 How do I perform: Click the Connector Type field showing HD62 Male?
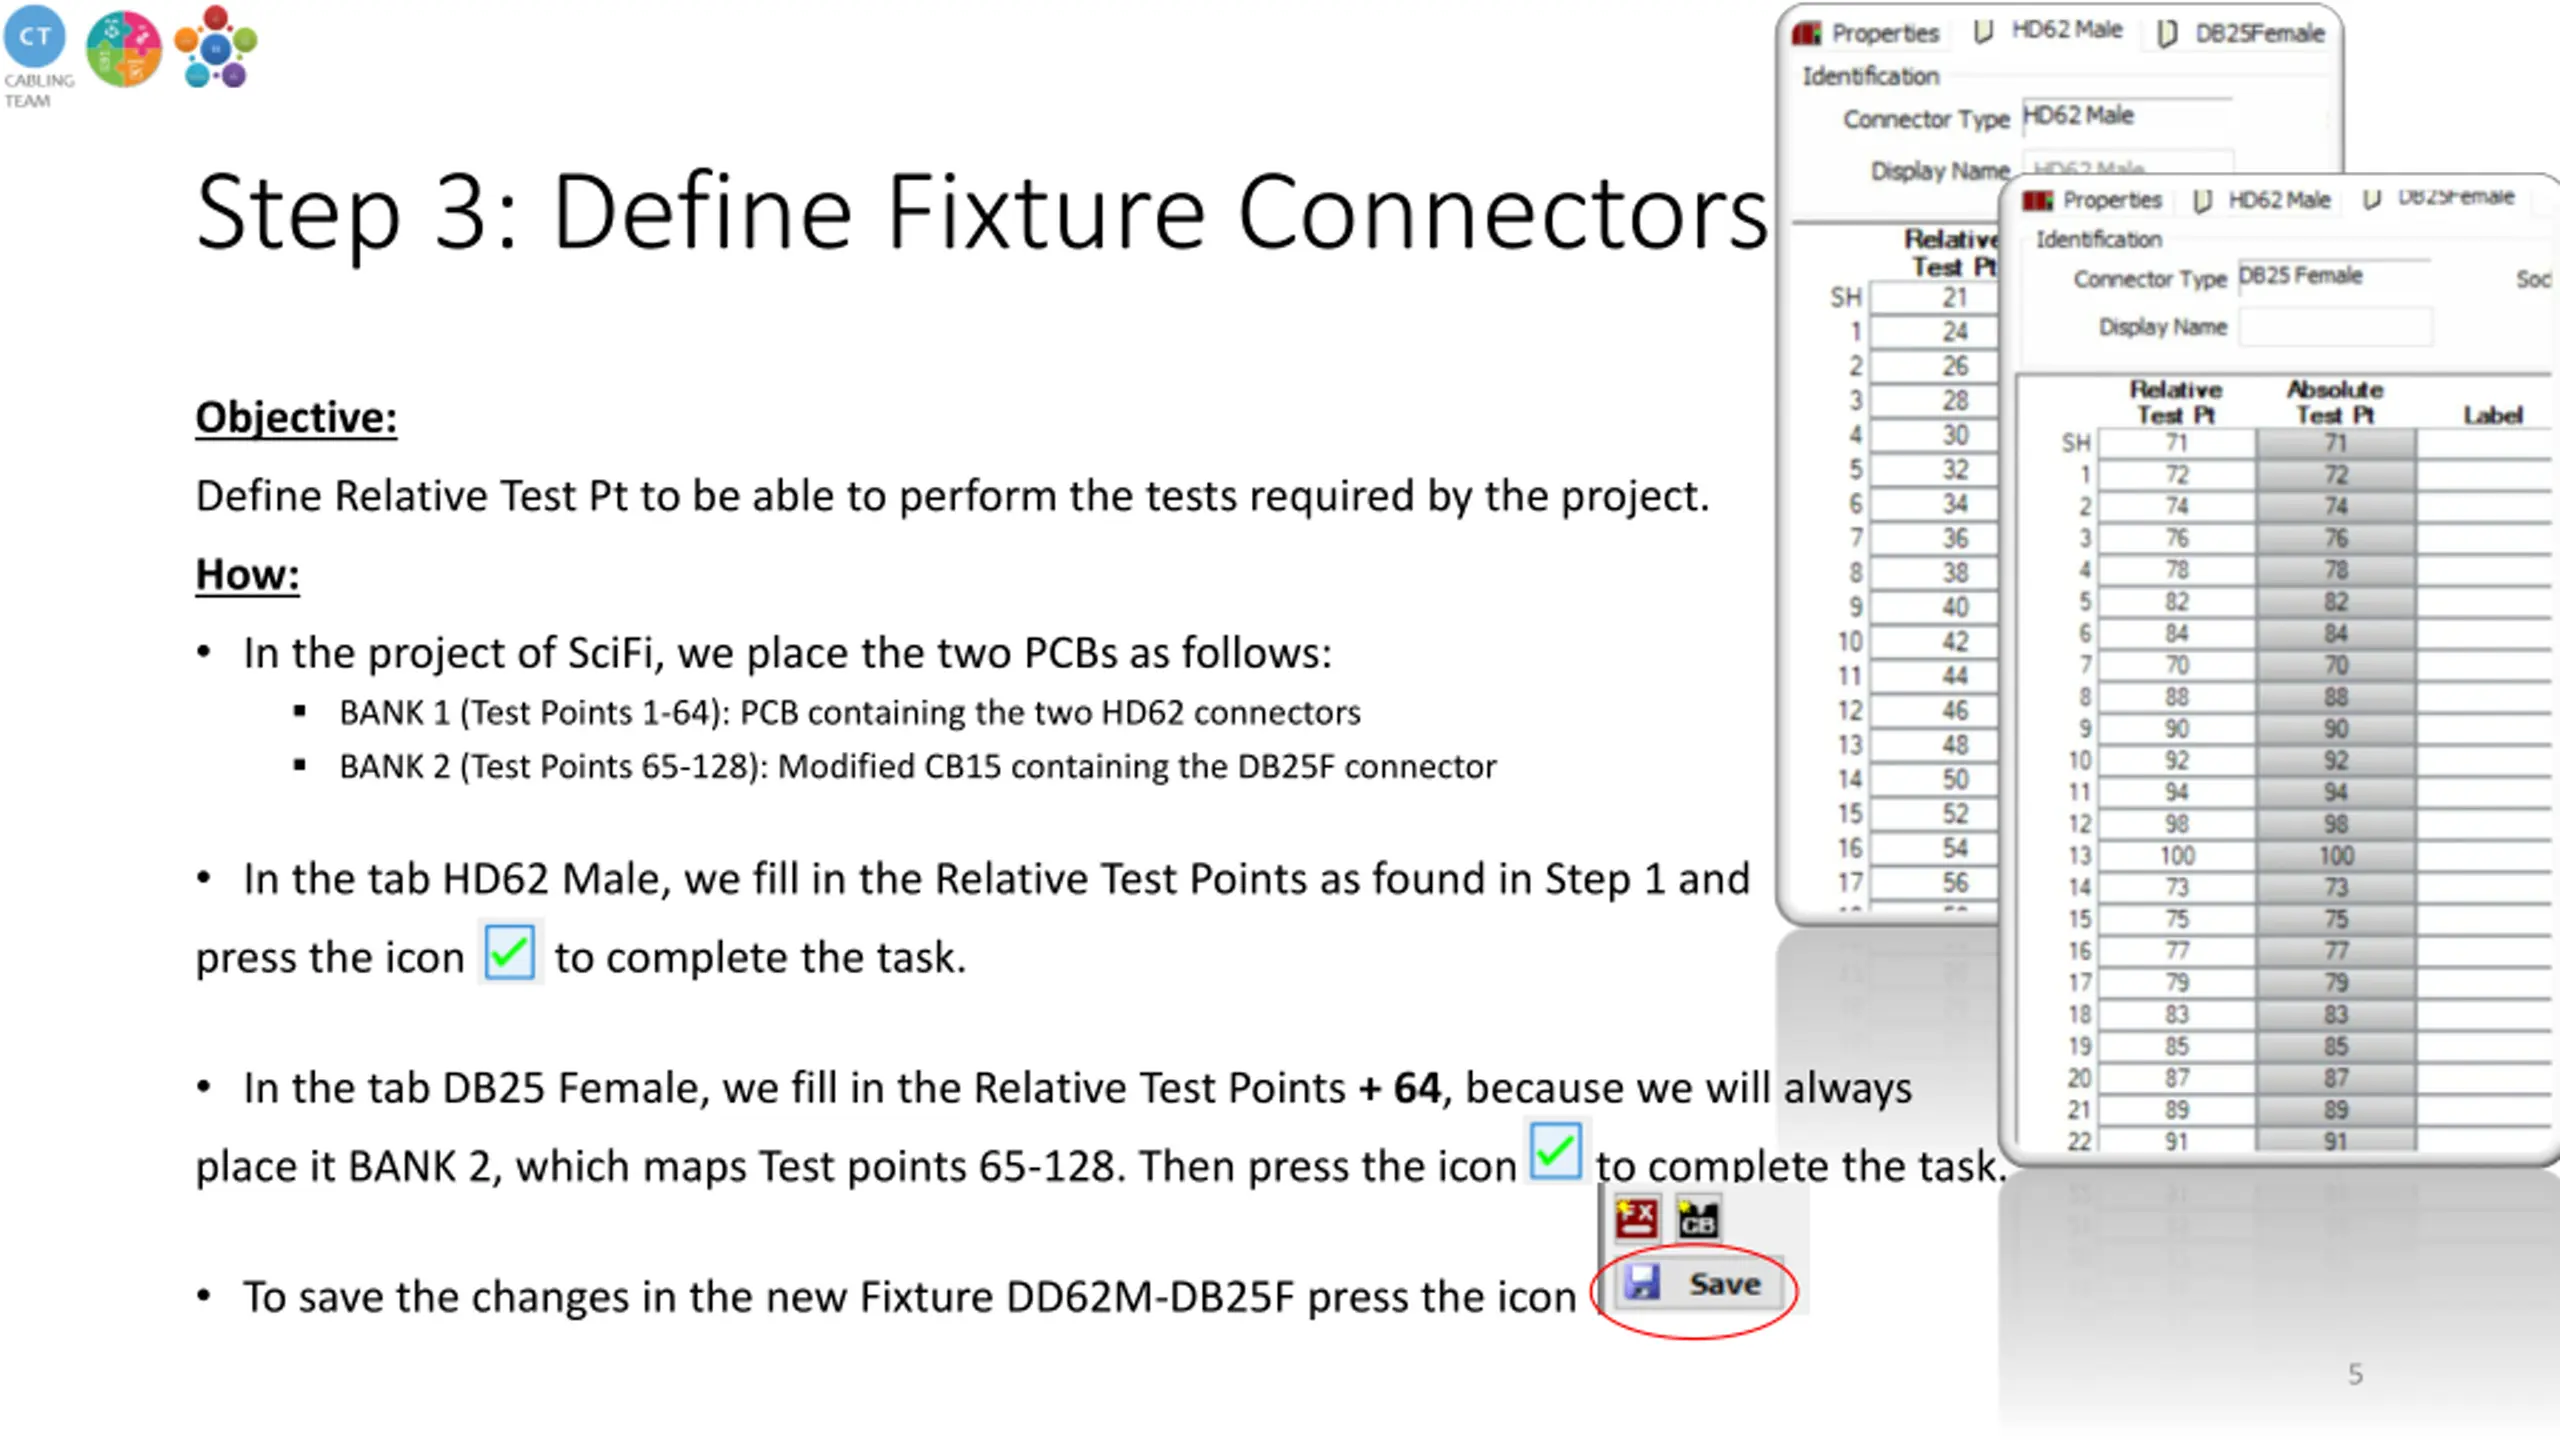click(2127, 117)
